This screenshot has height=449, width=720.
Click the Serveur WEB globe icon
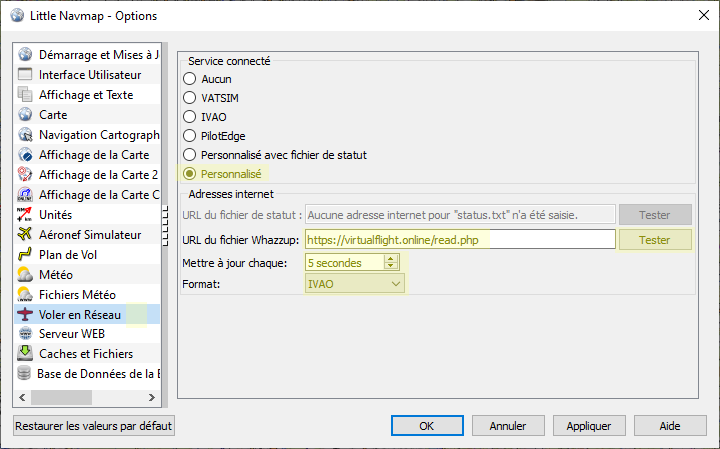[26, 334]
